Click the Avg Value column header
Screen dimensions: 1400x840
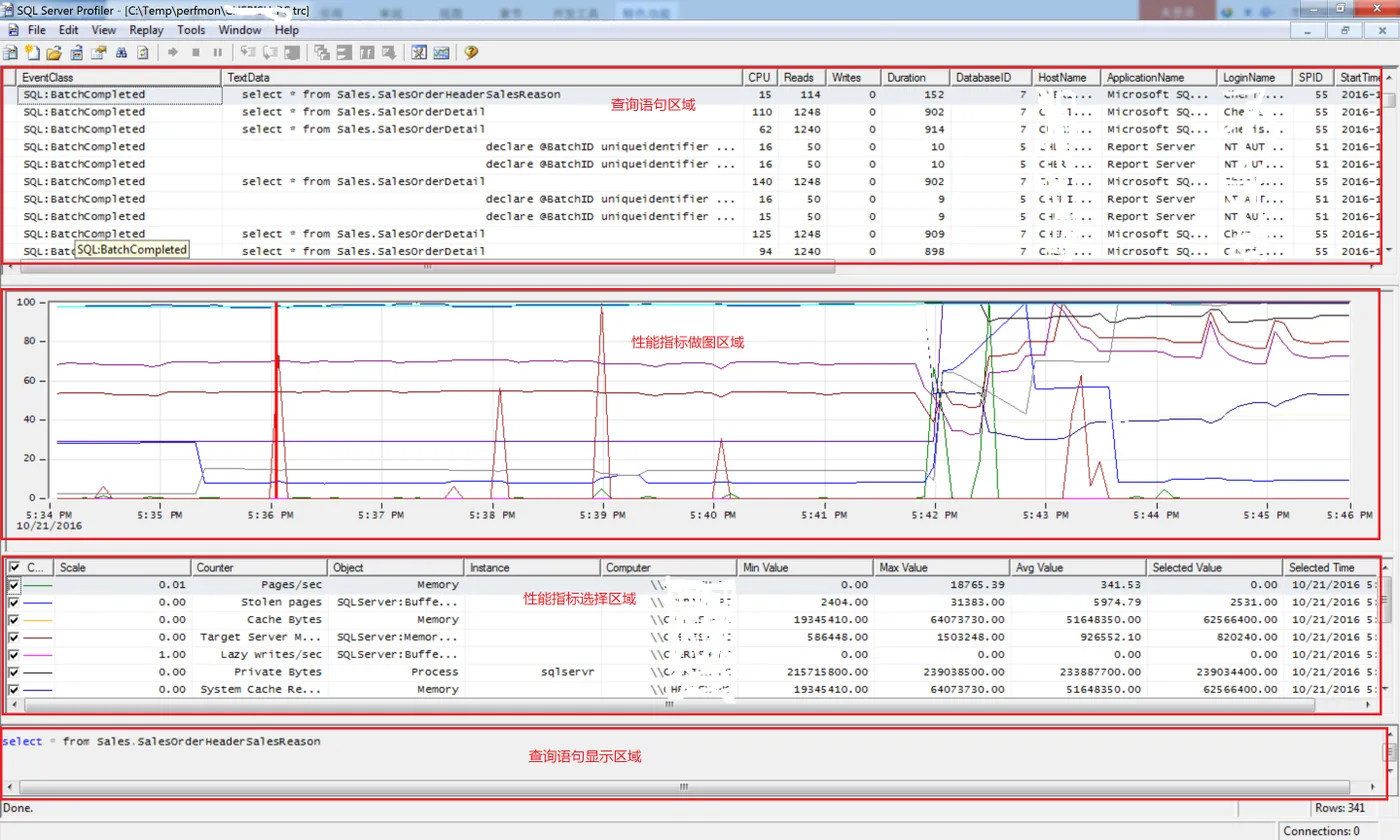[x=1079, y=567]
